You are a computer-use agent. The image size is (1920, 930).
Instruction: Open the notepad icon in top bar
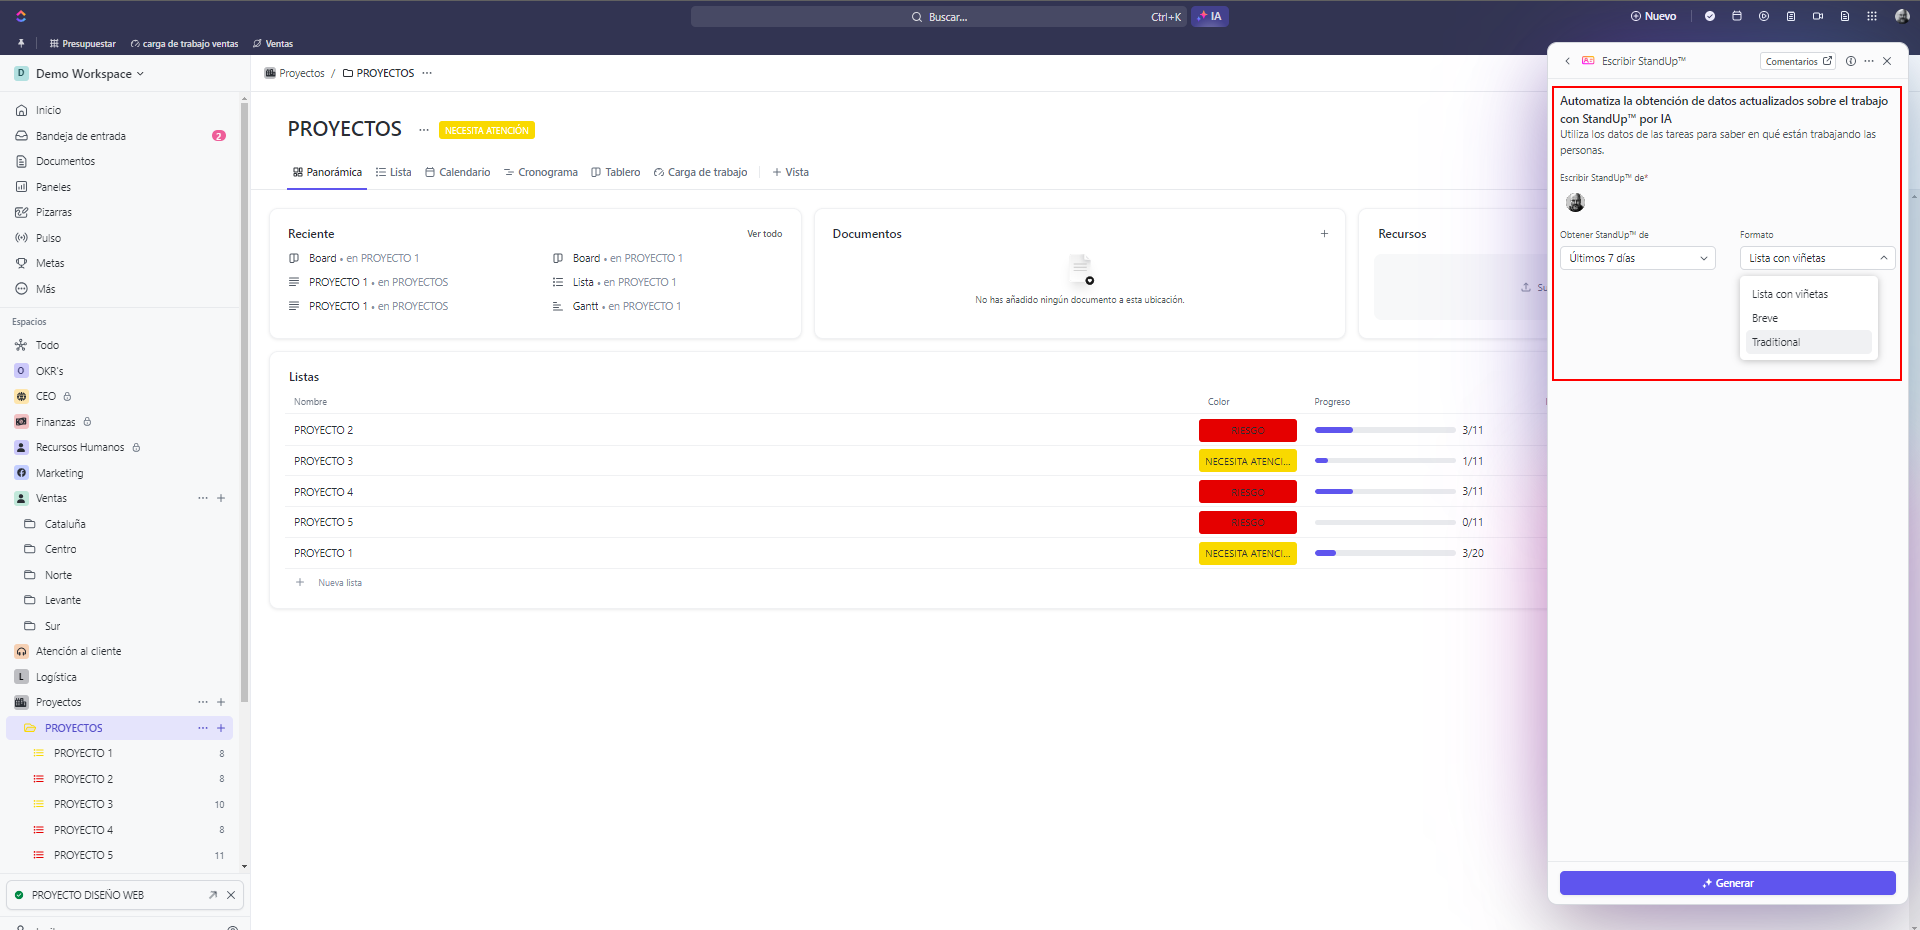click(1791, 16)
